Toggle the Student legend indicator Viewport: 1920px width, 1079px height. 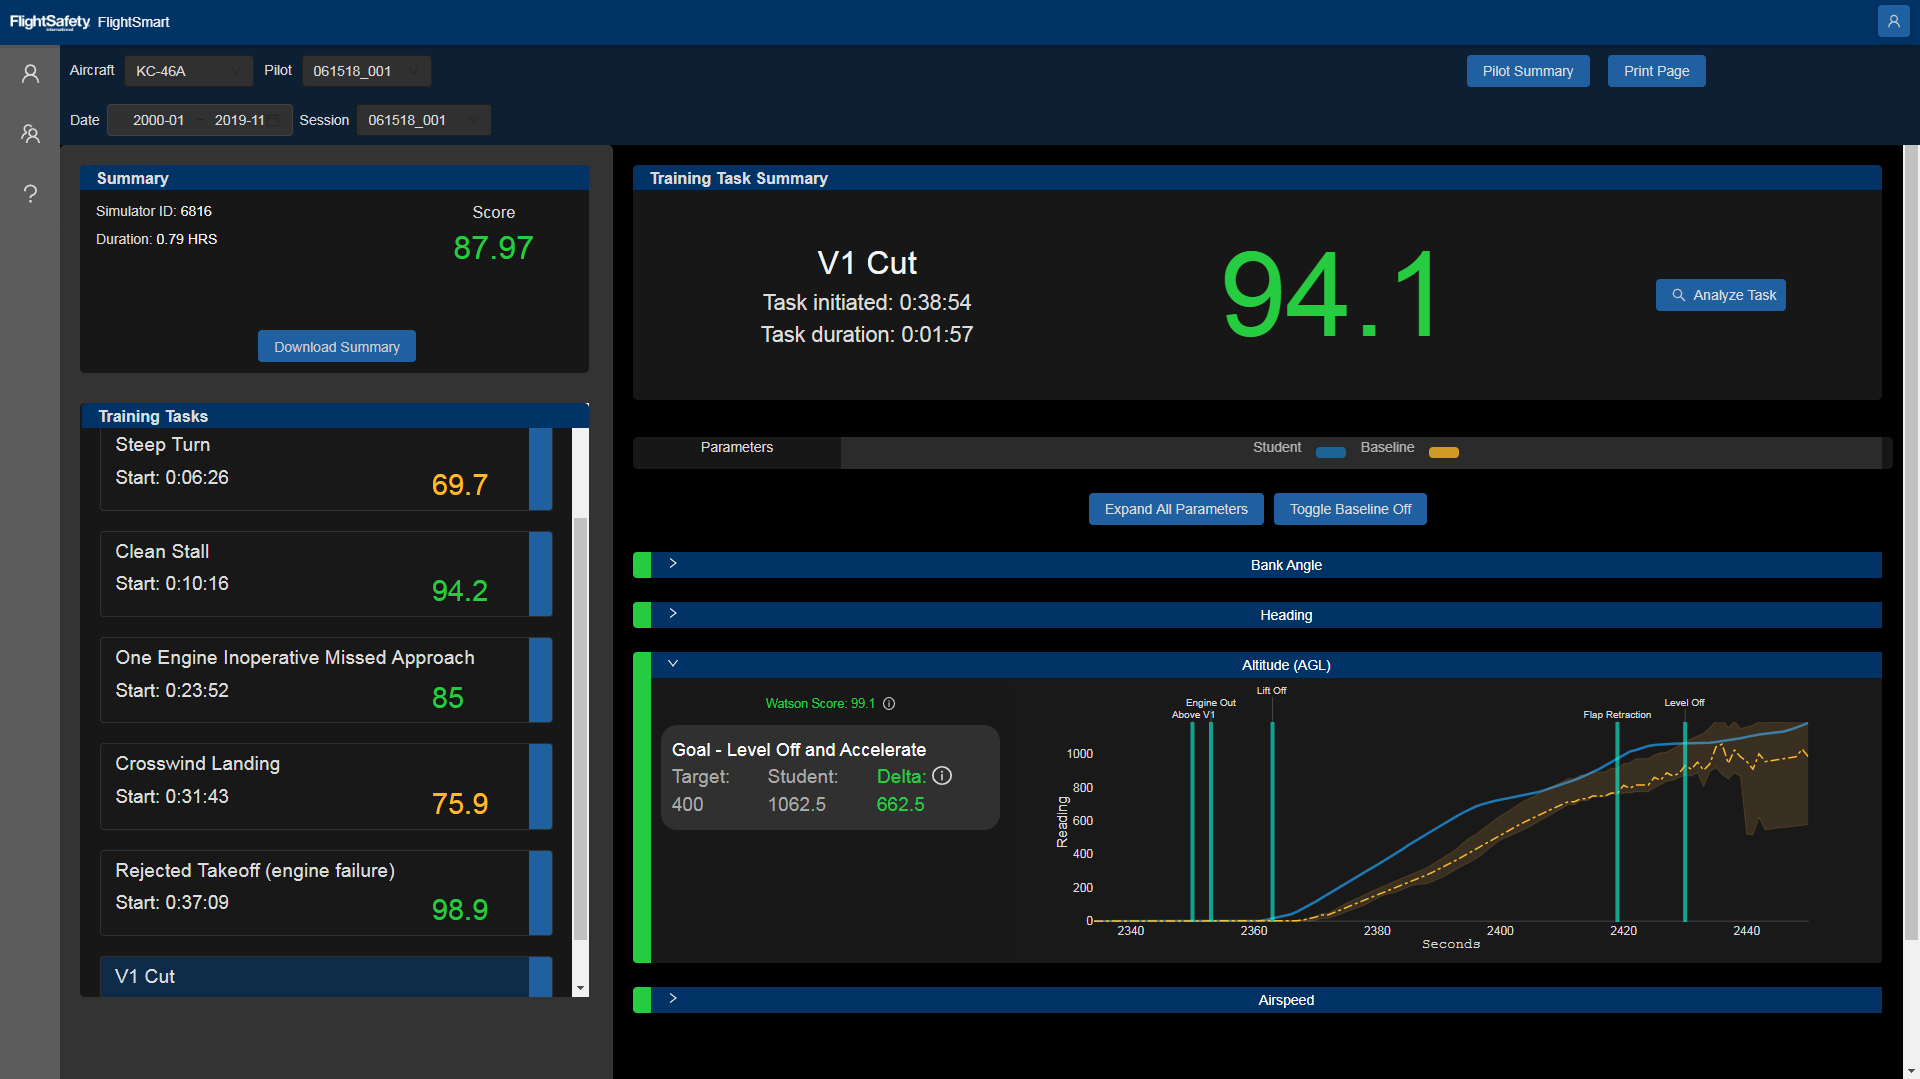point(1330,452)
